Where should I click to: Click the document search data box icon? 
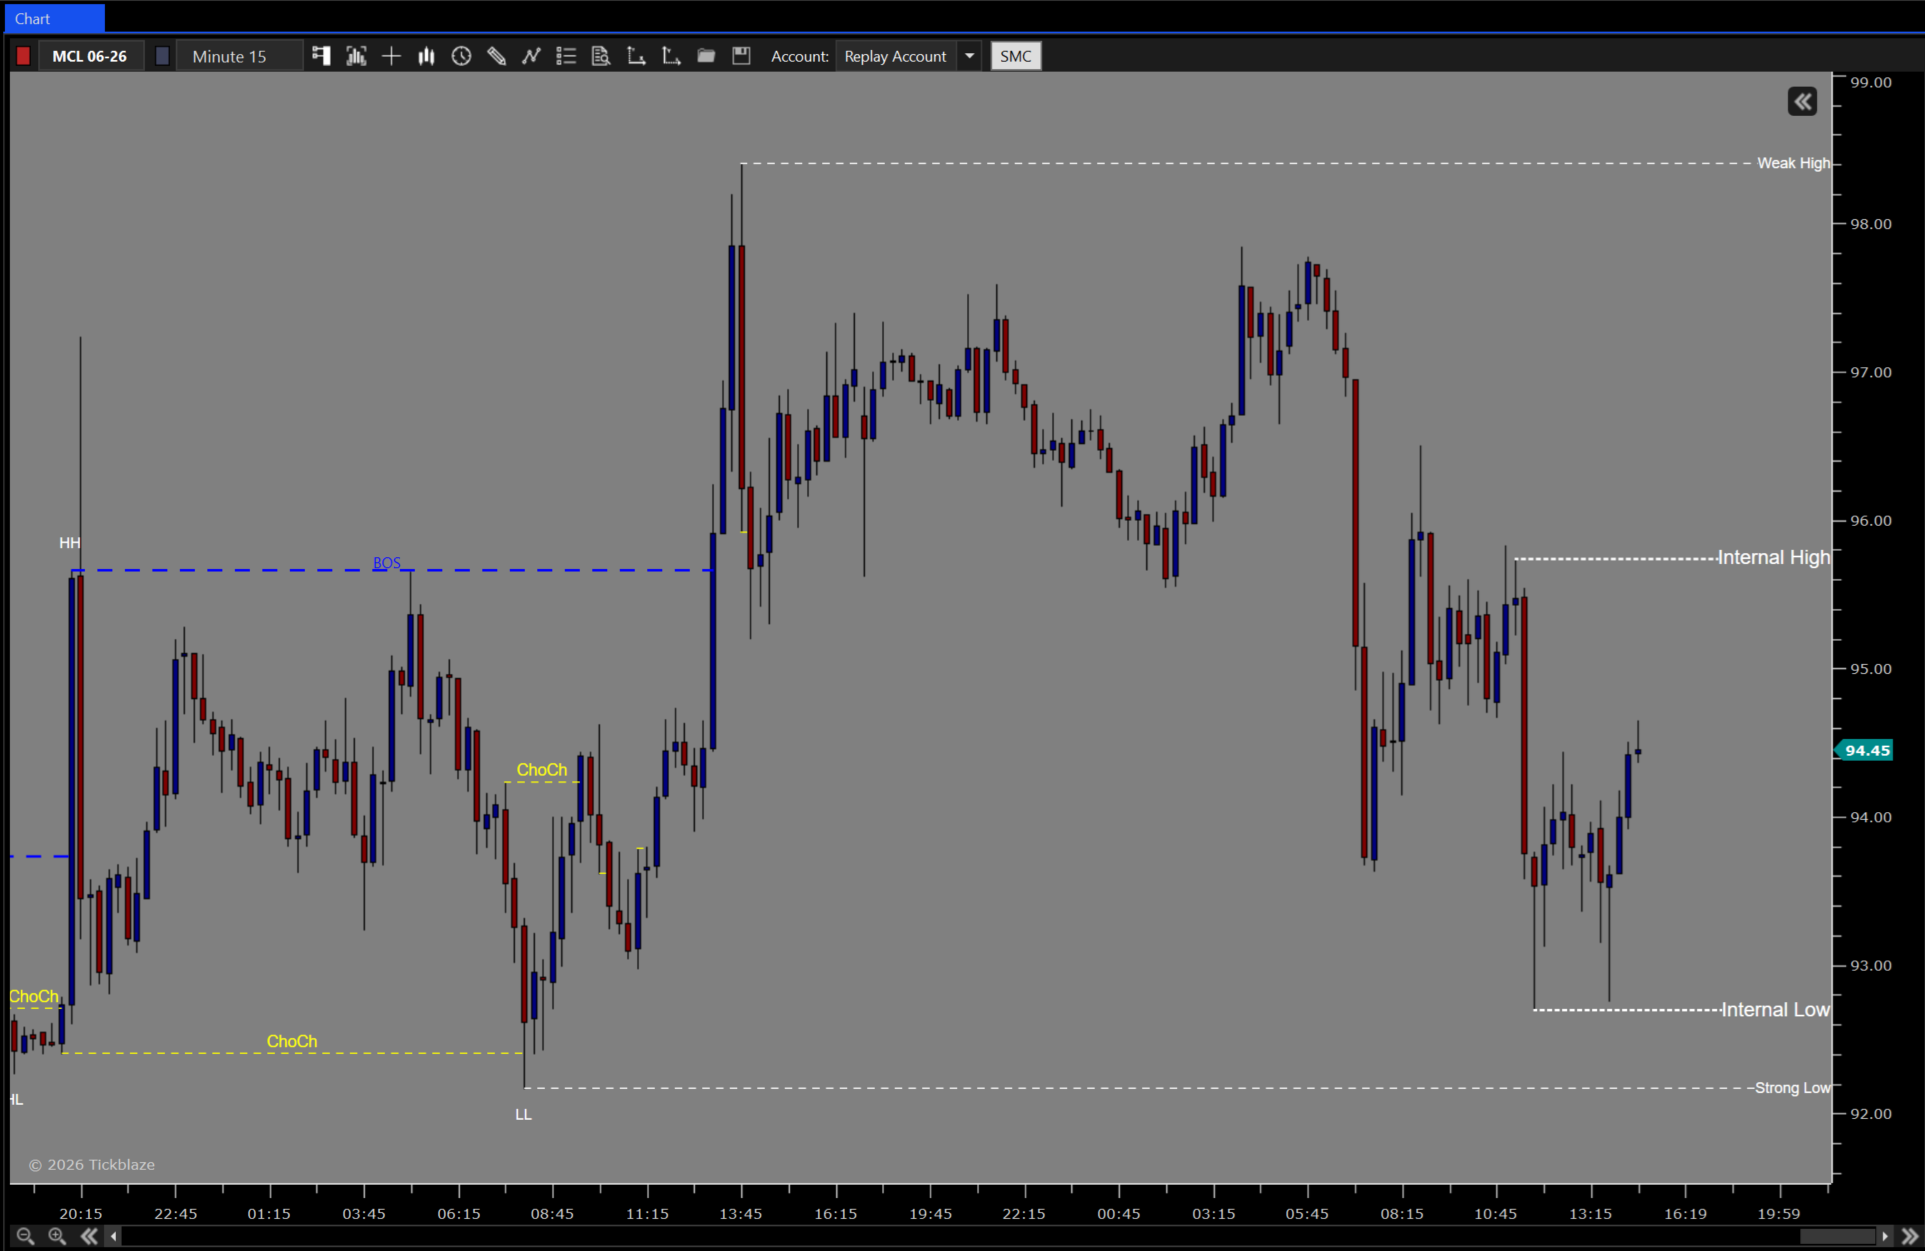[x=601, y=56]
